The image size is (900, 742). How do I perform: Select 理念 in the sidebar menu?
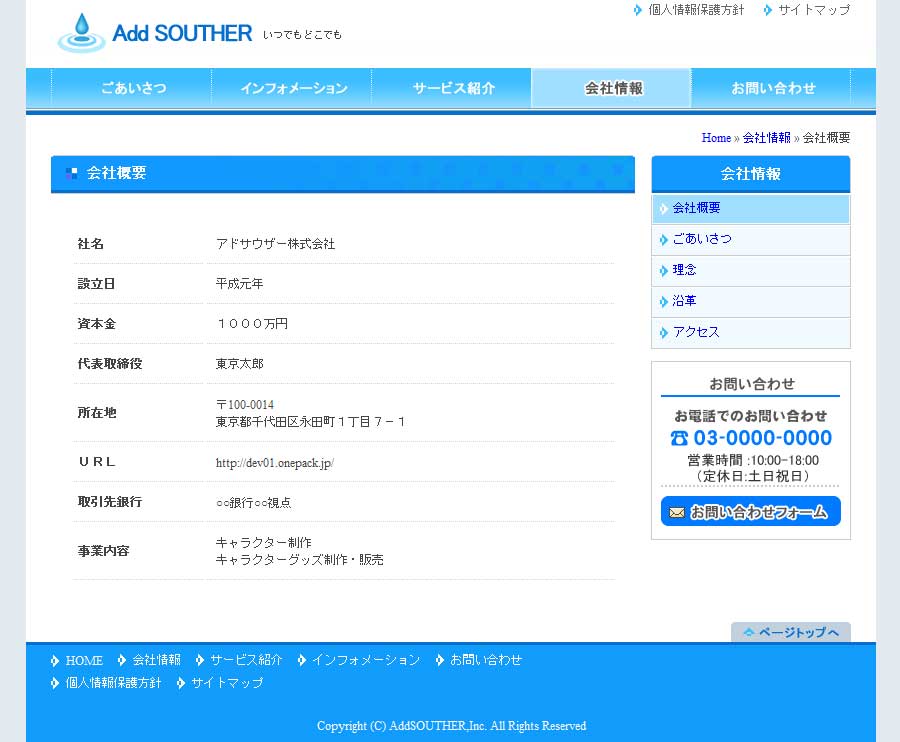click(x=685, y=270)
